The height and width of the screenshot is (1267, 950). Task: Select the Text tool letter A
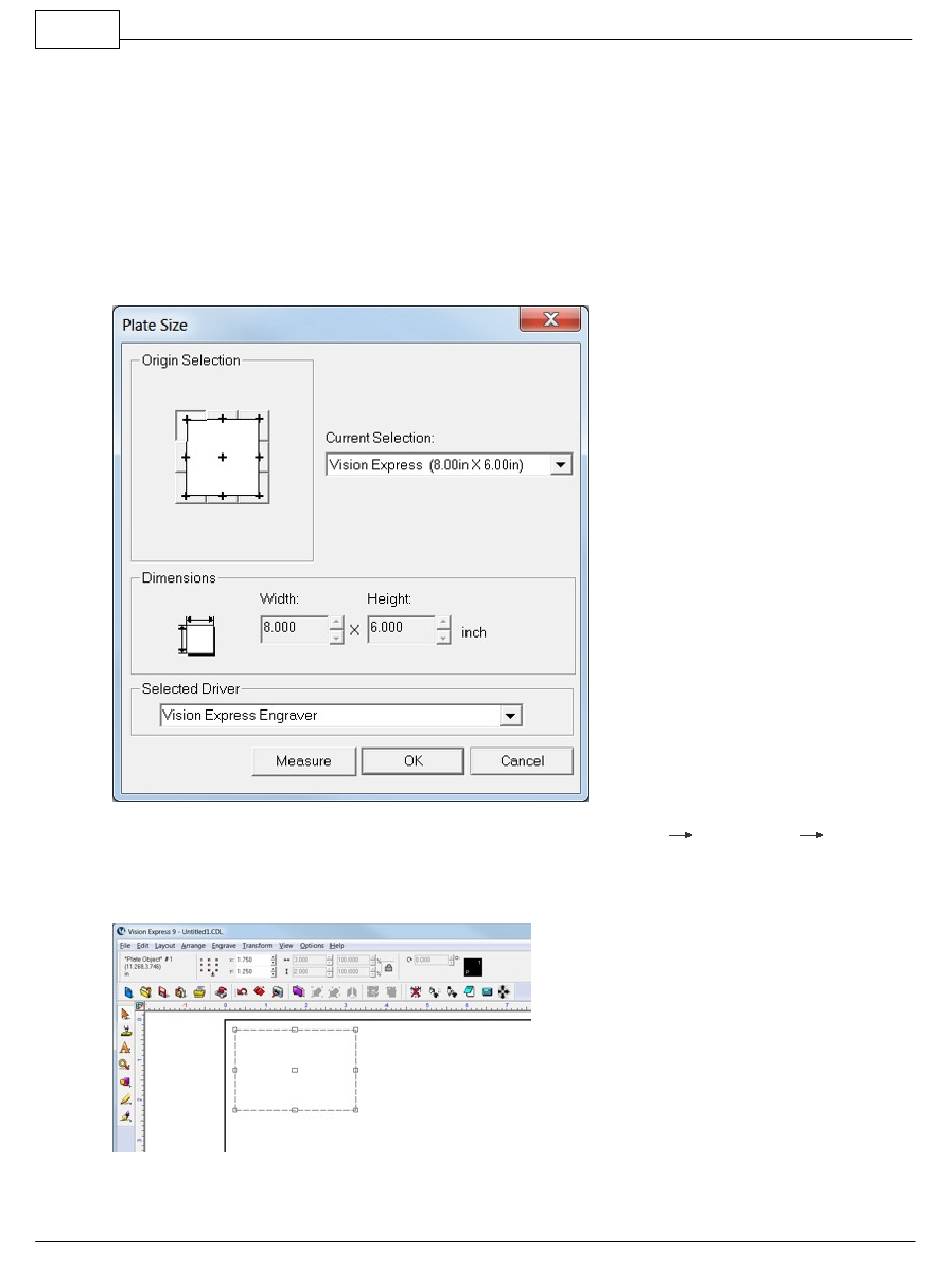pos(126,1047)
